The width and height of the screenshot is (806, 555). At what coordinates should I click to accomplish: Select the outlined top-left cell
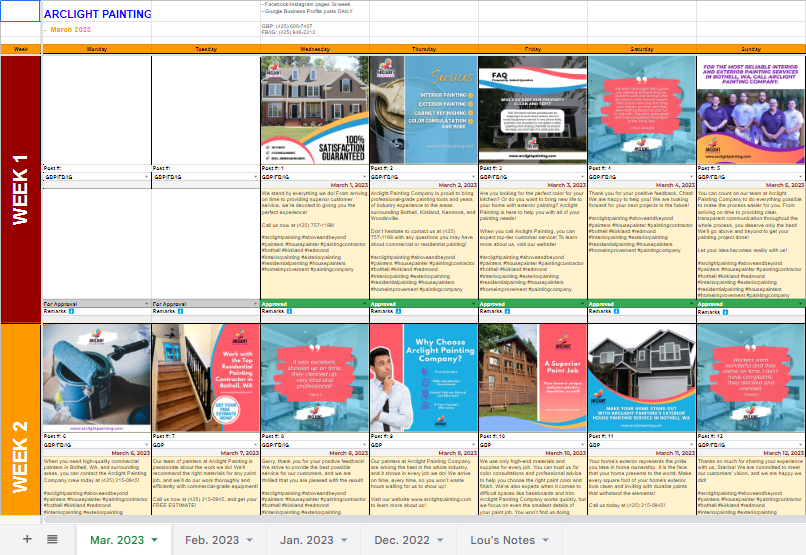click(20, 11)
